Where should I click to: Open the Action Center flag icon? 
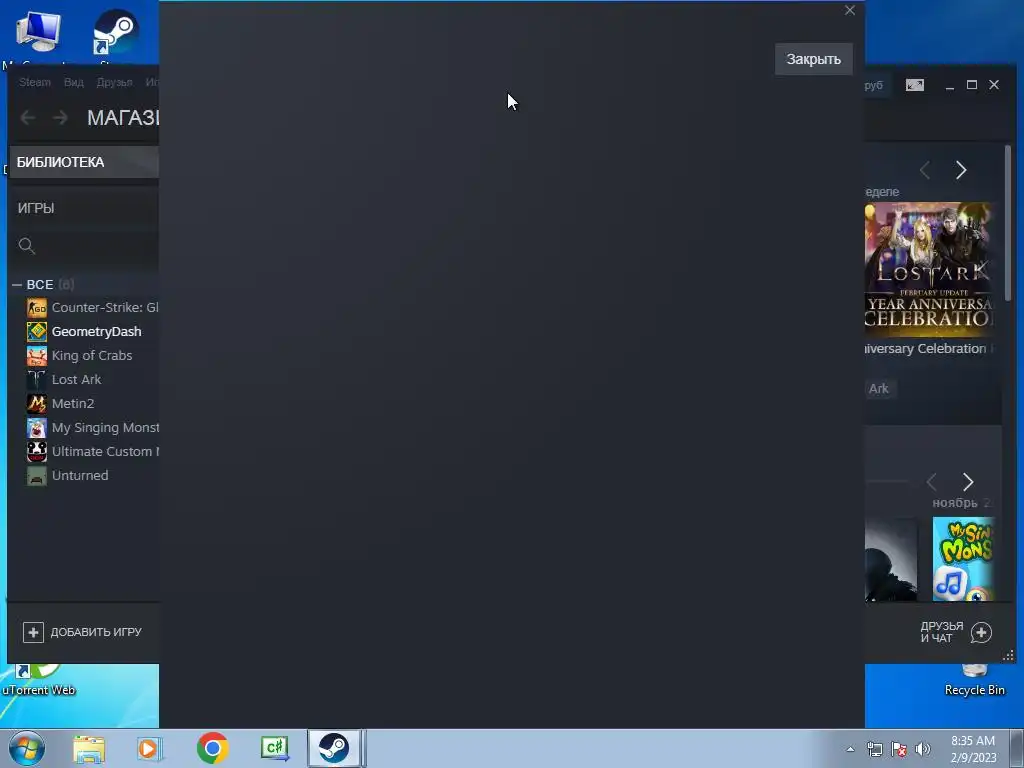point(899,749)
